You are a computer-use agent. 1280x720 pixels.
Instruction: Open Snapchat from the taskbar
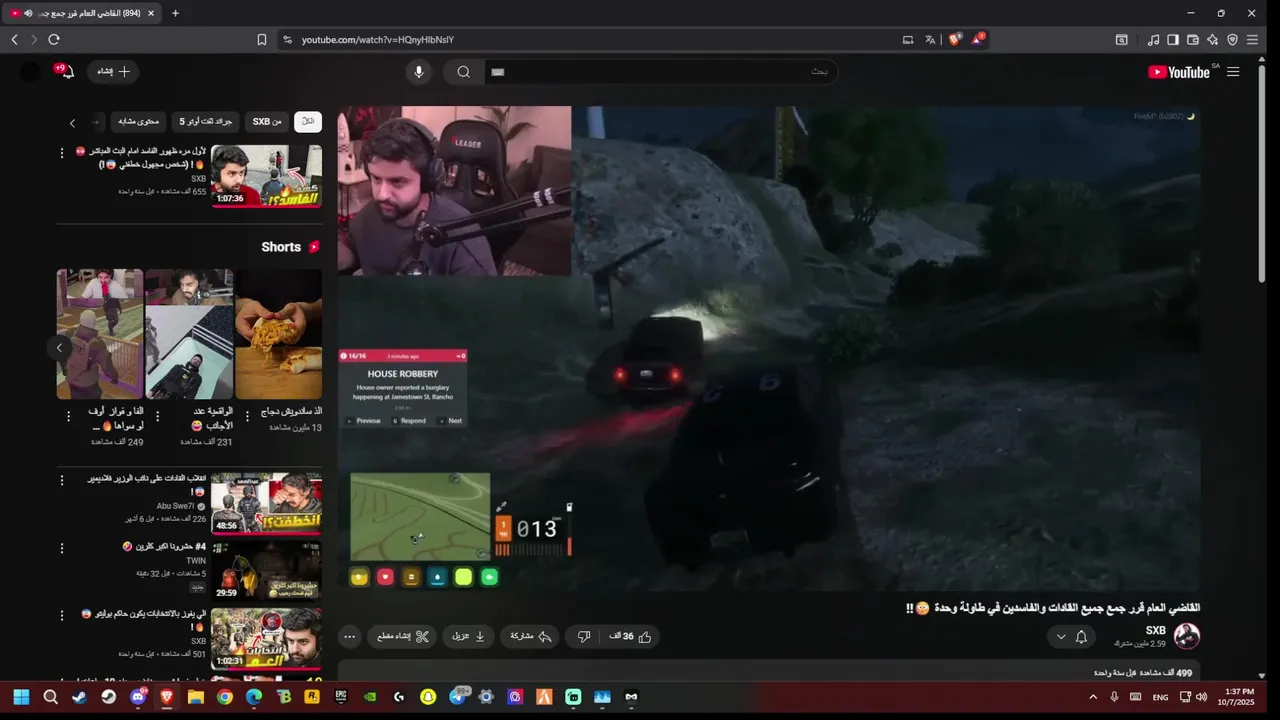[x=428, y=697]
